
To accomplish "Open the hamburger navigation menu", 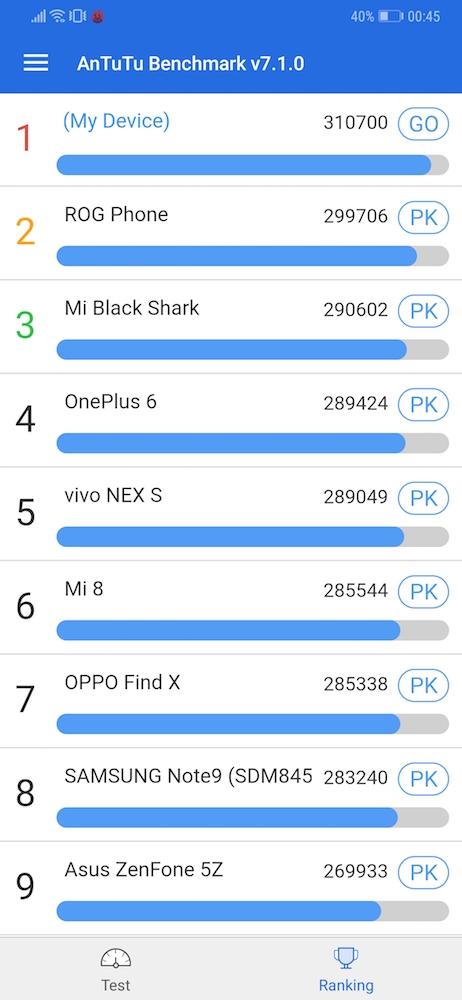I will point(36,62).
